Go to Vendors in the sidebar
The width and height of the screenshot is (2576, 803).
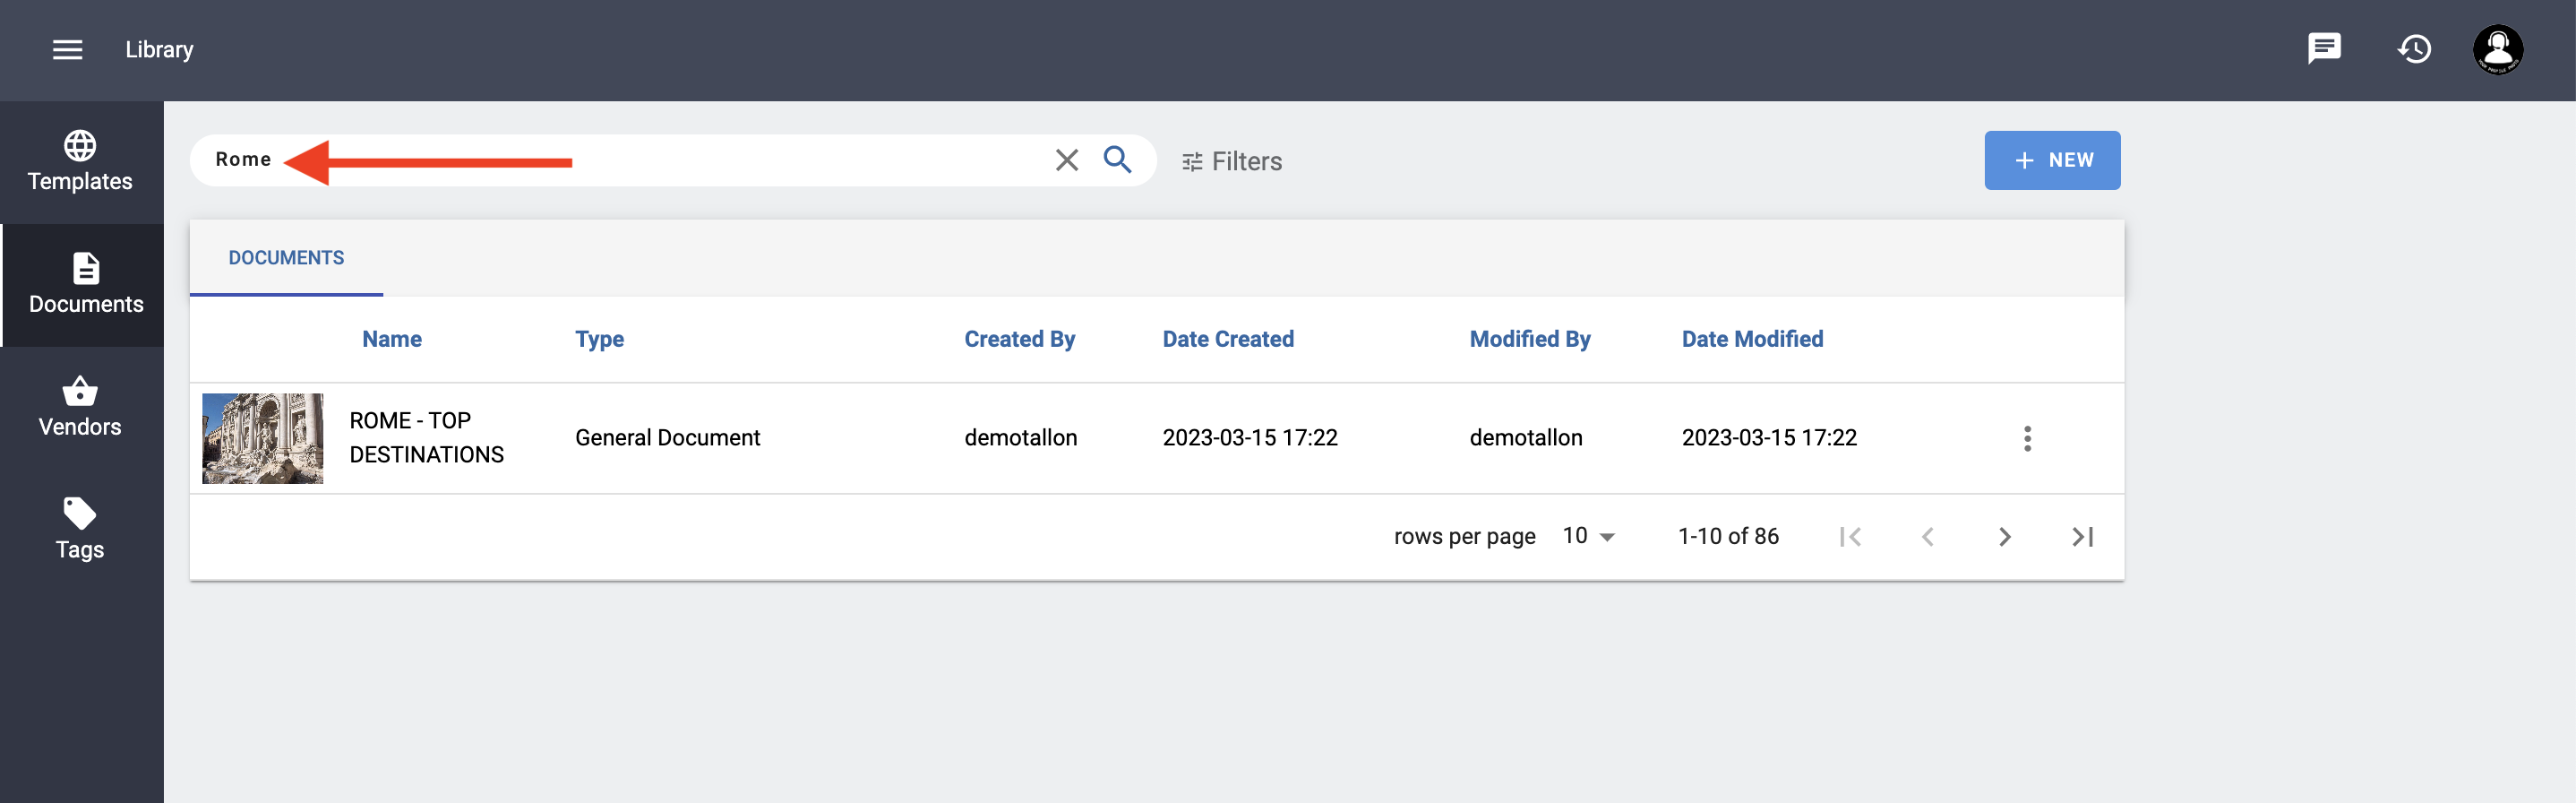click(80, 407)
